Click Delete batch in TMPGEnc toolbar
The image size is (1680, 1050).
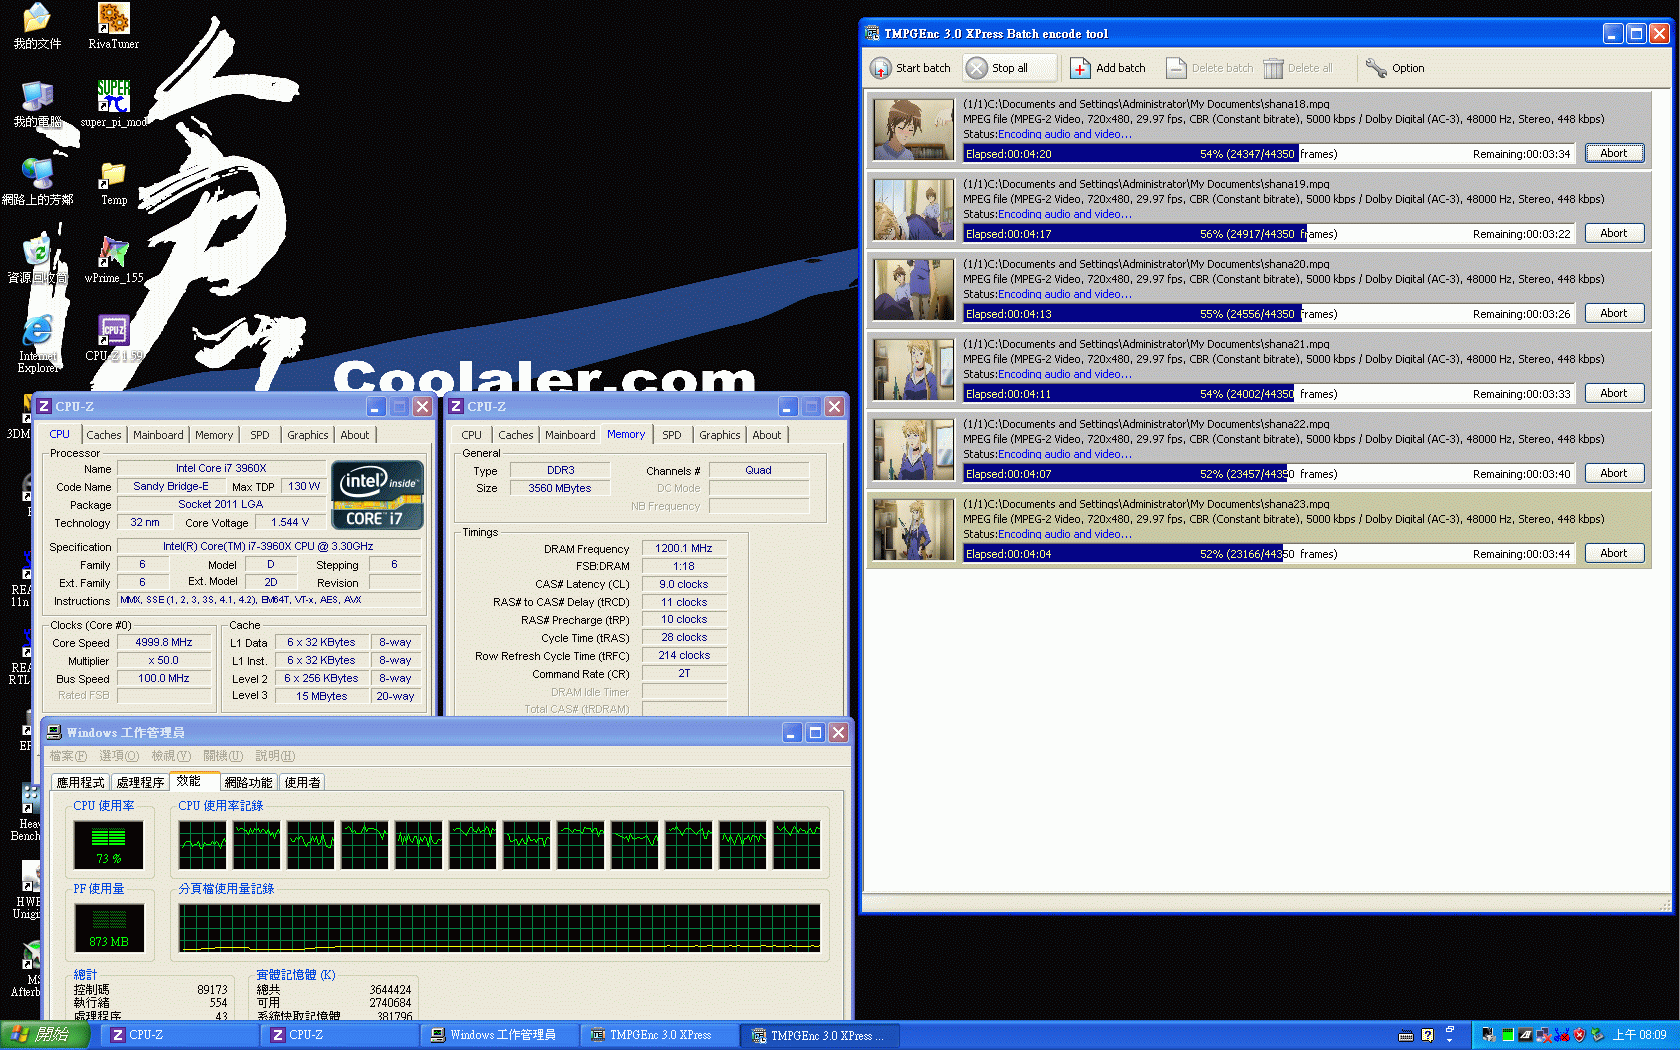click(x=1210, y=68)
